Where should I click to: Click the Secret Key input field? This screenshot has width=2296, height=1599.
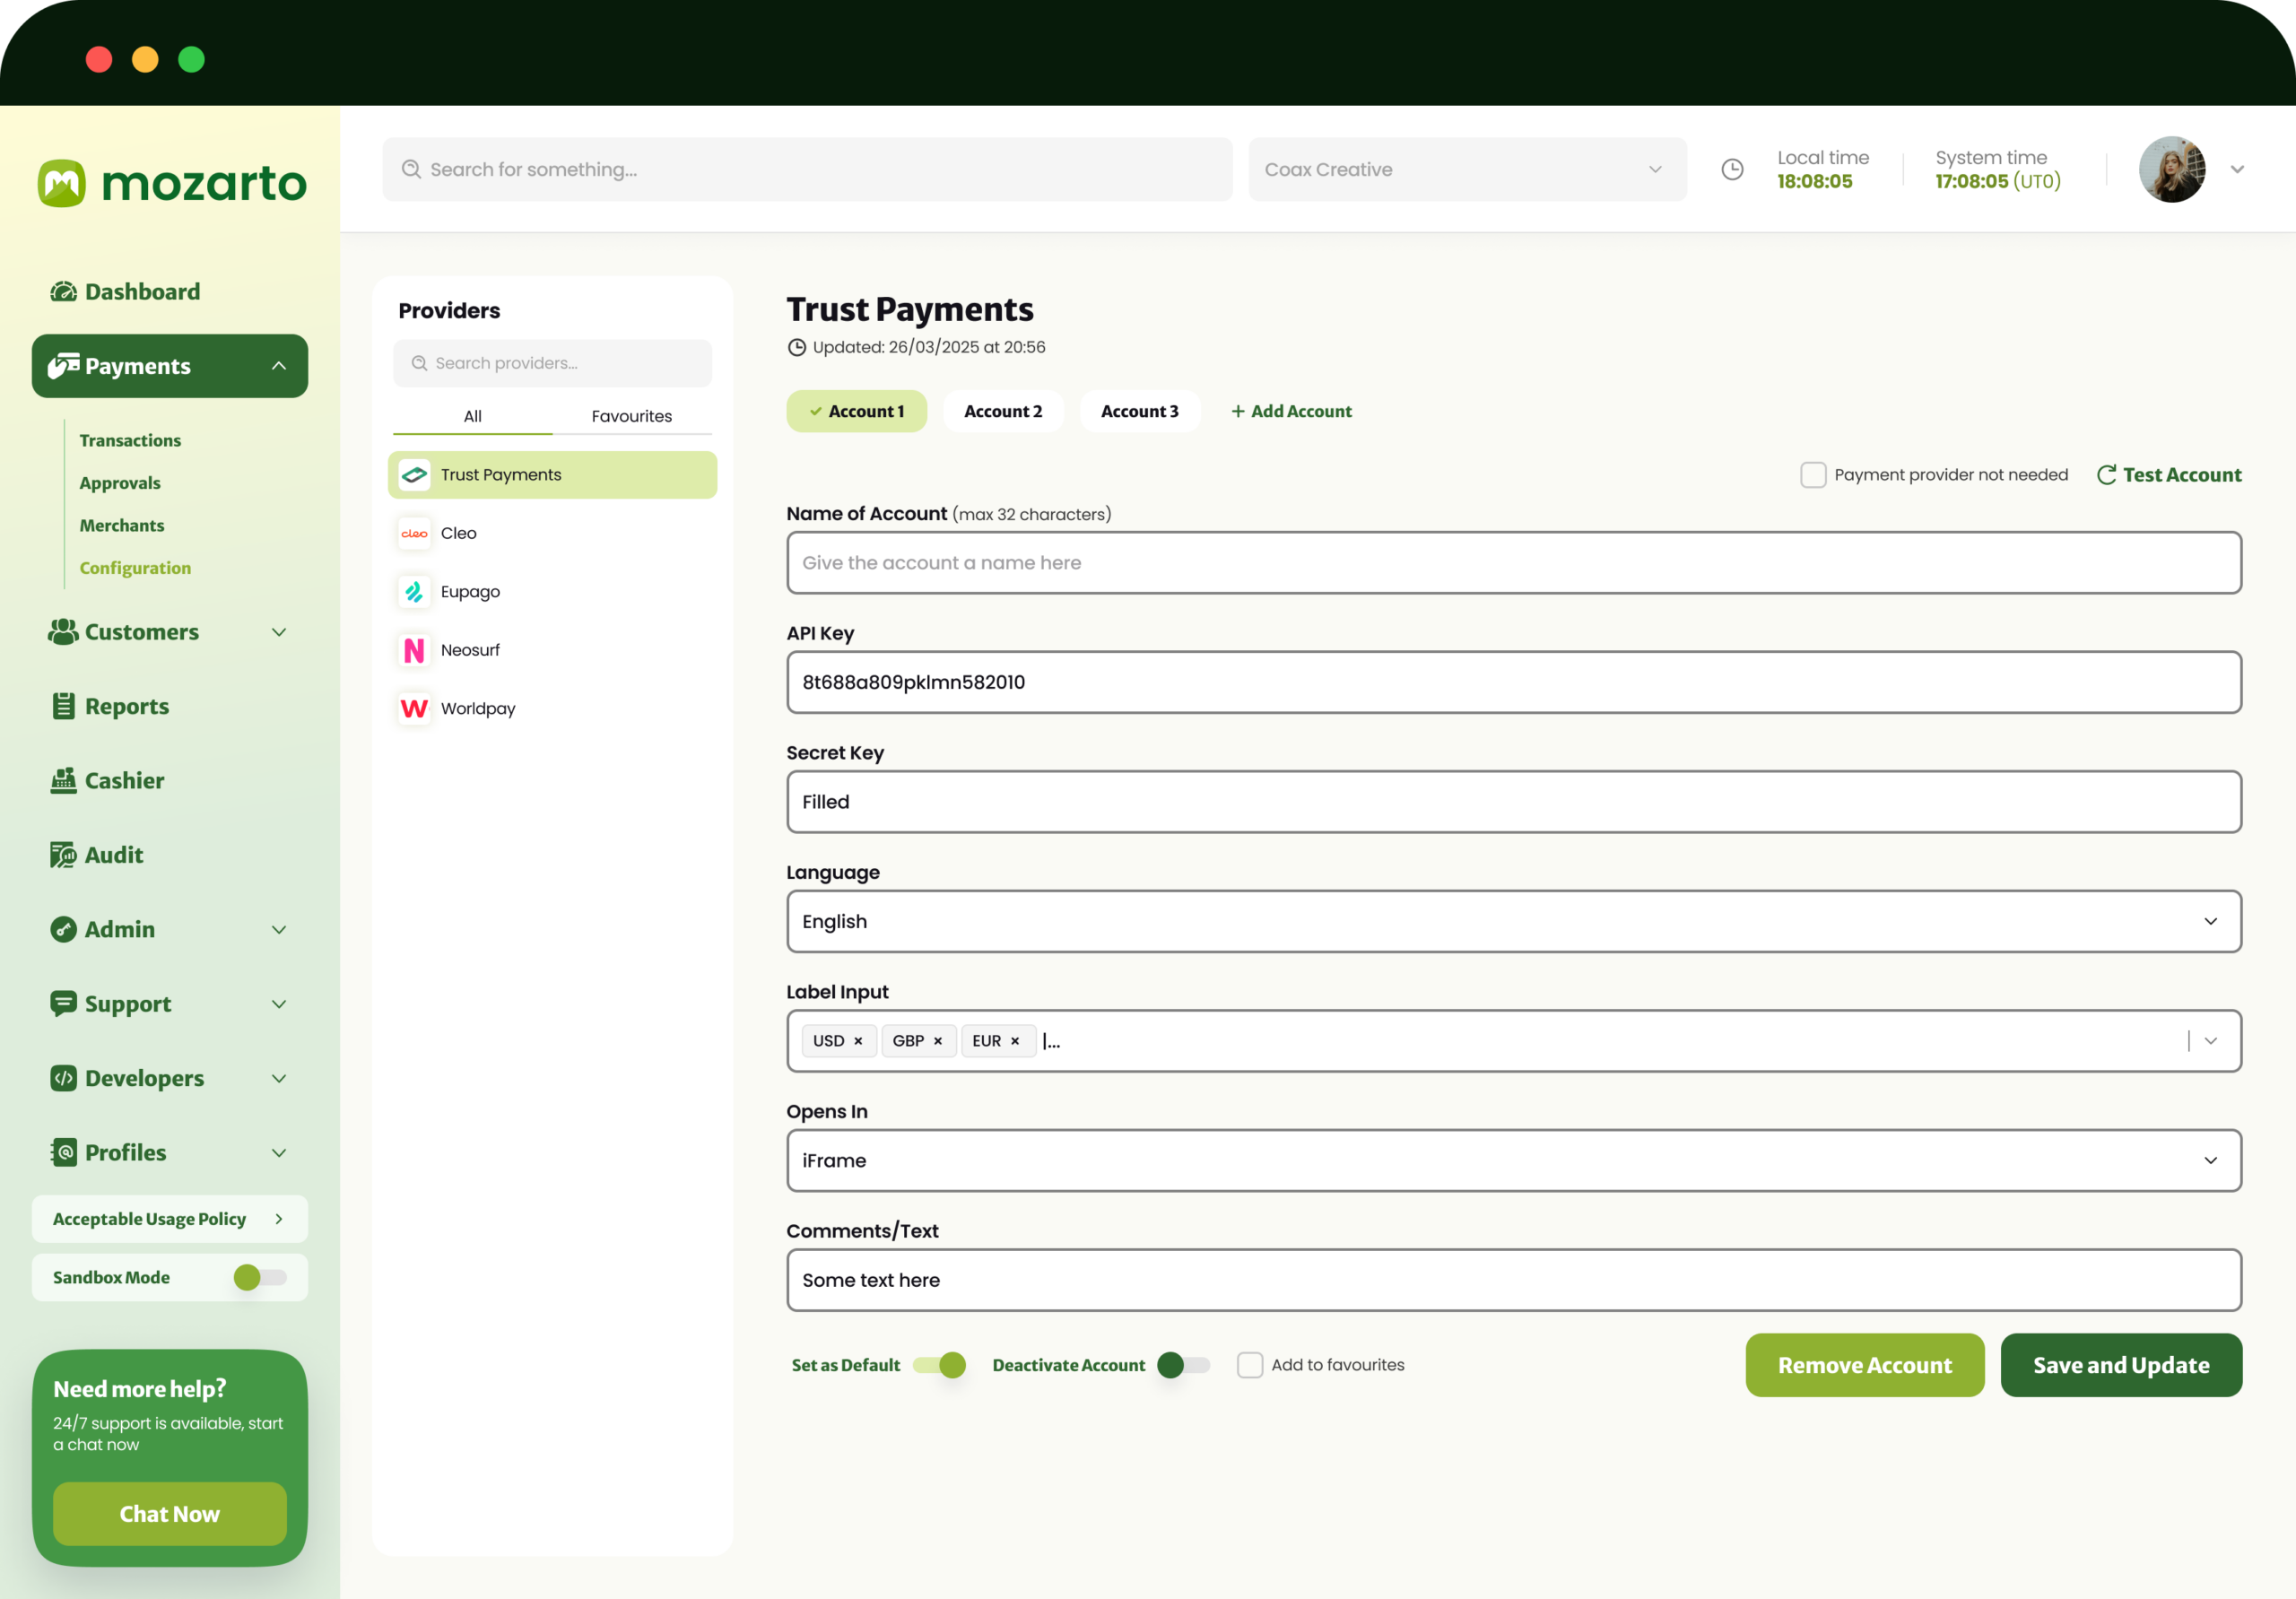[1514, 802]
